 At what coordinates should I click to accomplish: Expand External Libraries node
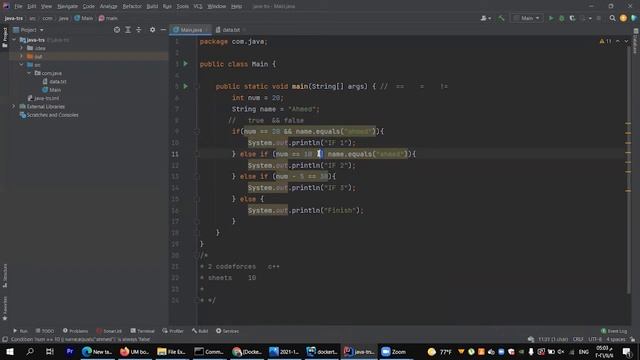pyautogui.click(x=13, y=107)
